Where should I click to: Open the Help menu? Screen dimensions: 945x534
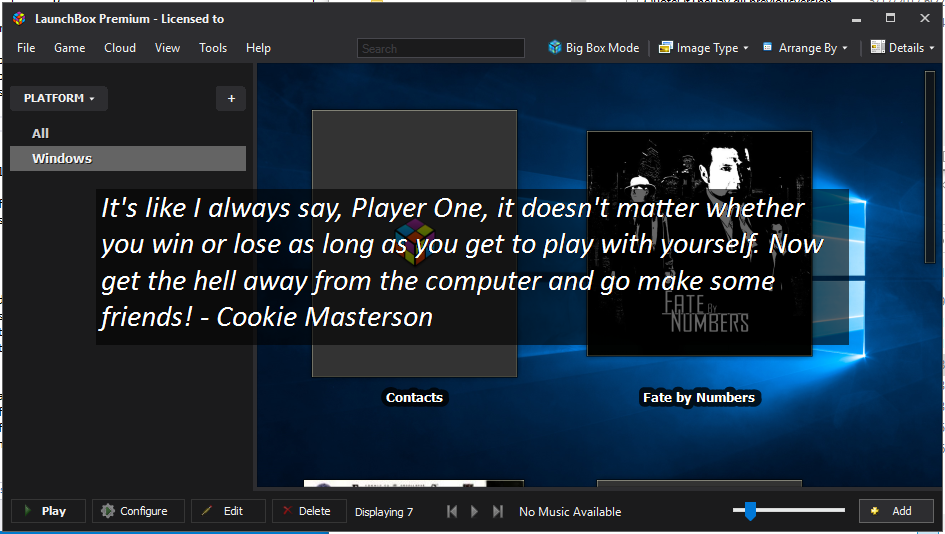click(258, 48)
